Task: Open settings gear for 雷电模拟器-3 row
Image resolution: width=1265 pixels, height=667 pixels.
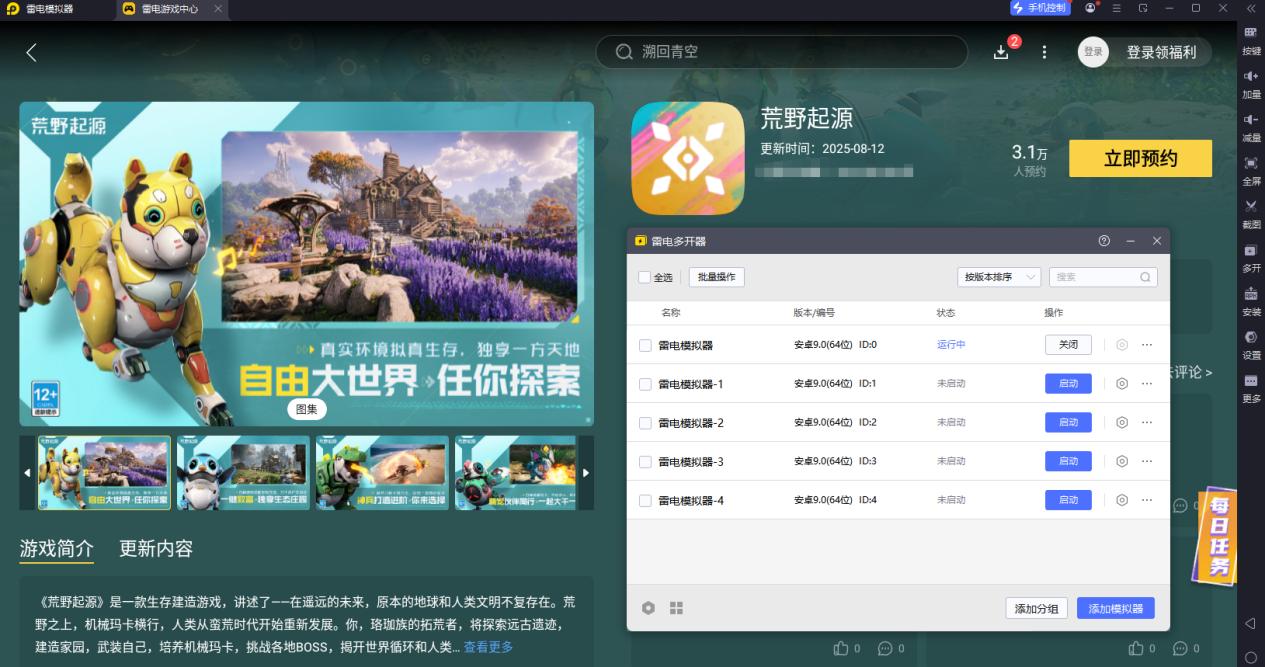Action: [x=1122, y=461]
